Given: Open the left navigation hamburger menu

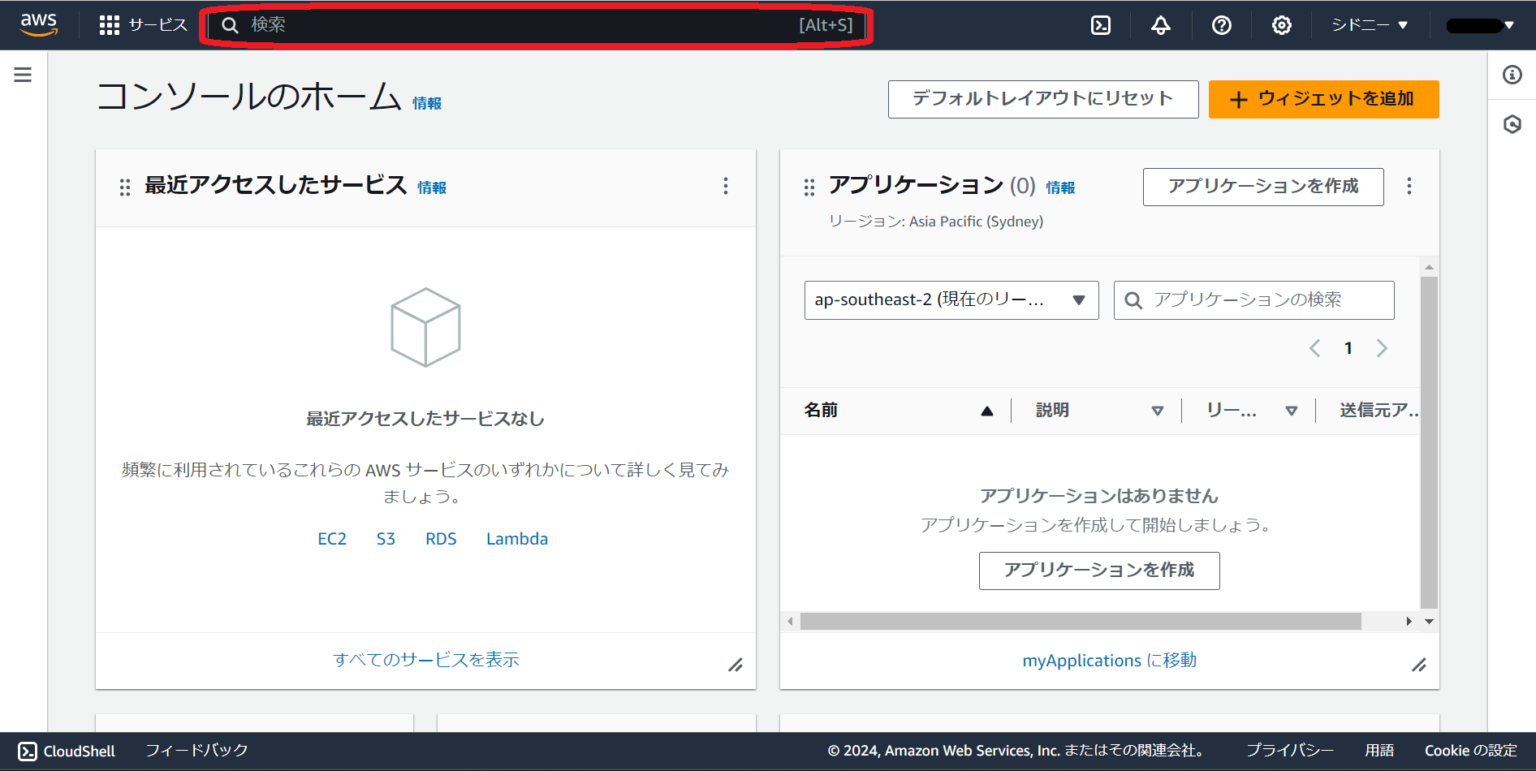Looking at the screenshot, I should click(22, 74).
